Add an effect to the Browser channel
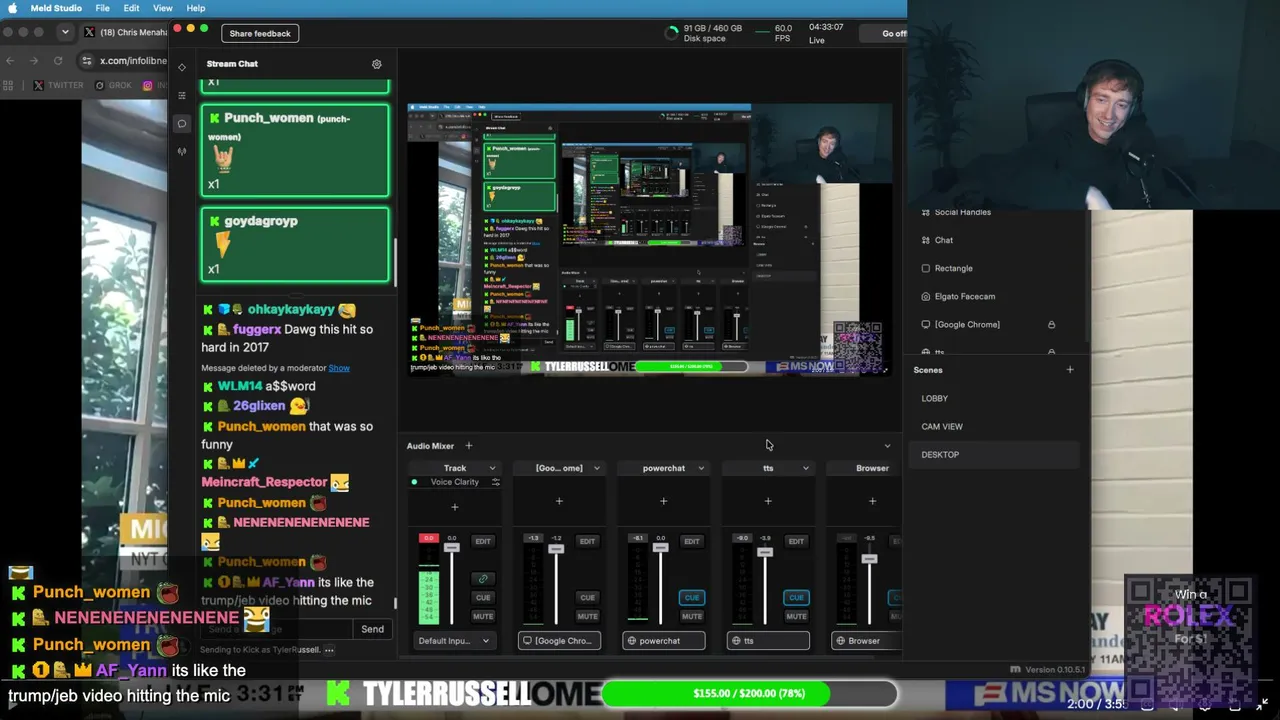1280x720 pixels. coord(872,501)
